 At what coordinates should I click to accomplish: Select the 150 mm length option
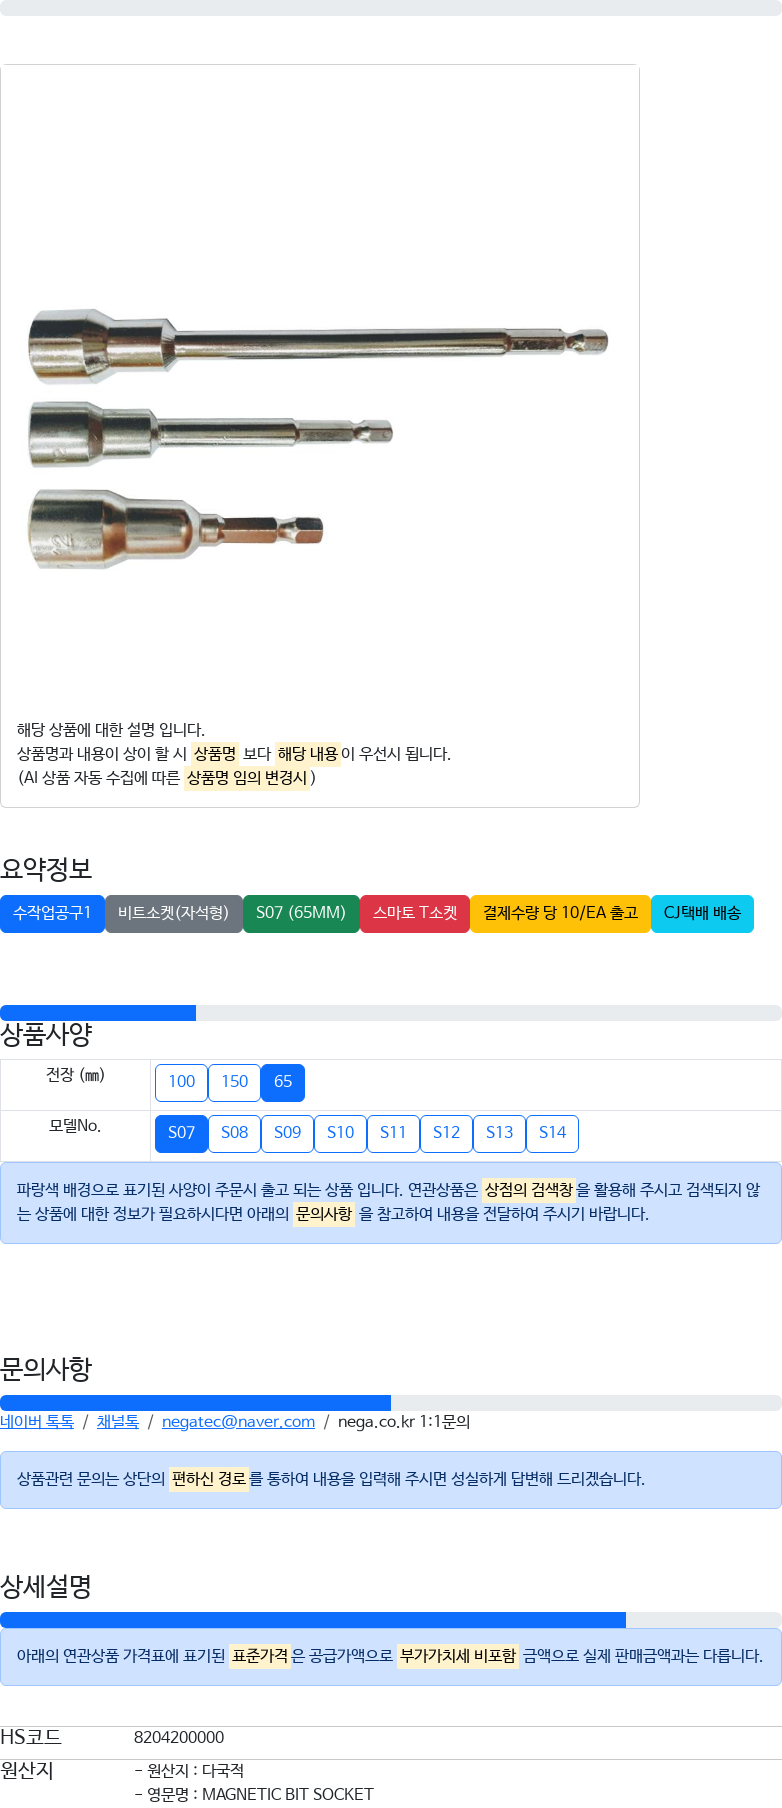click(x=234, y=1082)
